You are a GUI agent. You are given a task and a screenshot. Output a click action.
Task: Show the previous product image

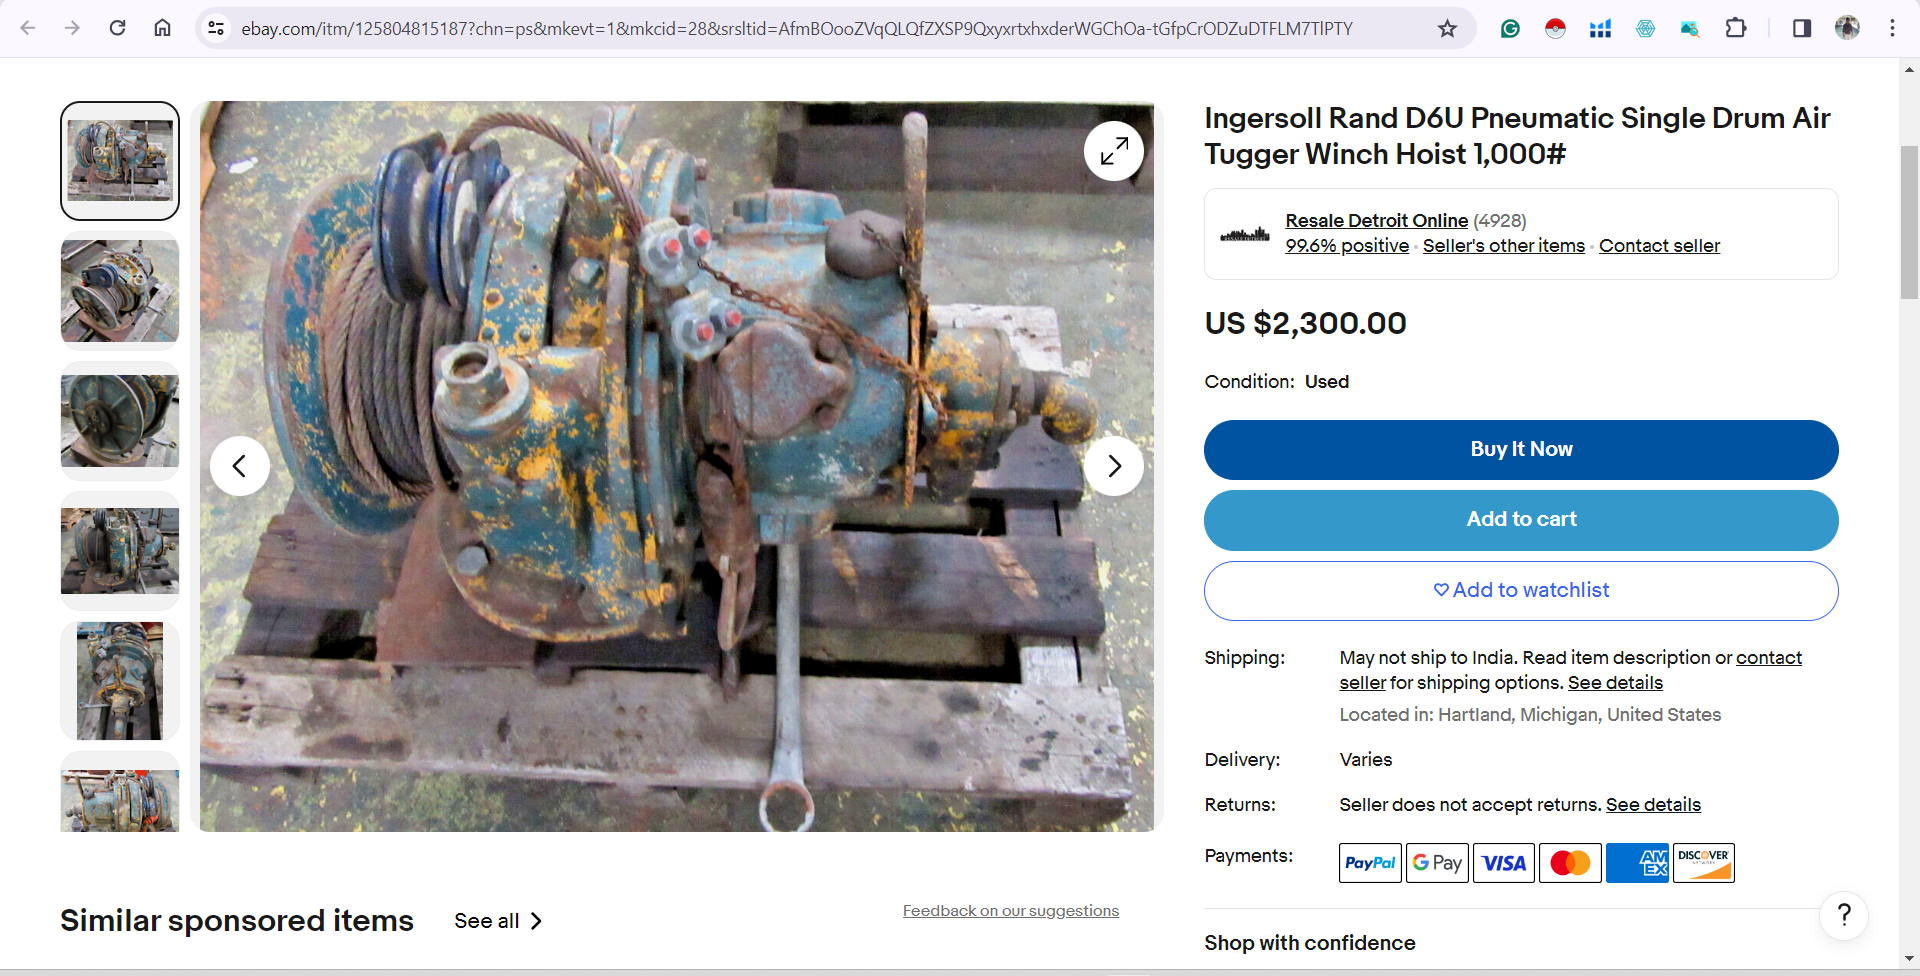click(240, 466)
